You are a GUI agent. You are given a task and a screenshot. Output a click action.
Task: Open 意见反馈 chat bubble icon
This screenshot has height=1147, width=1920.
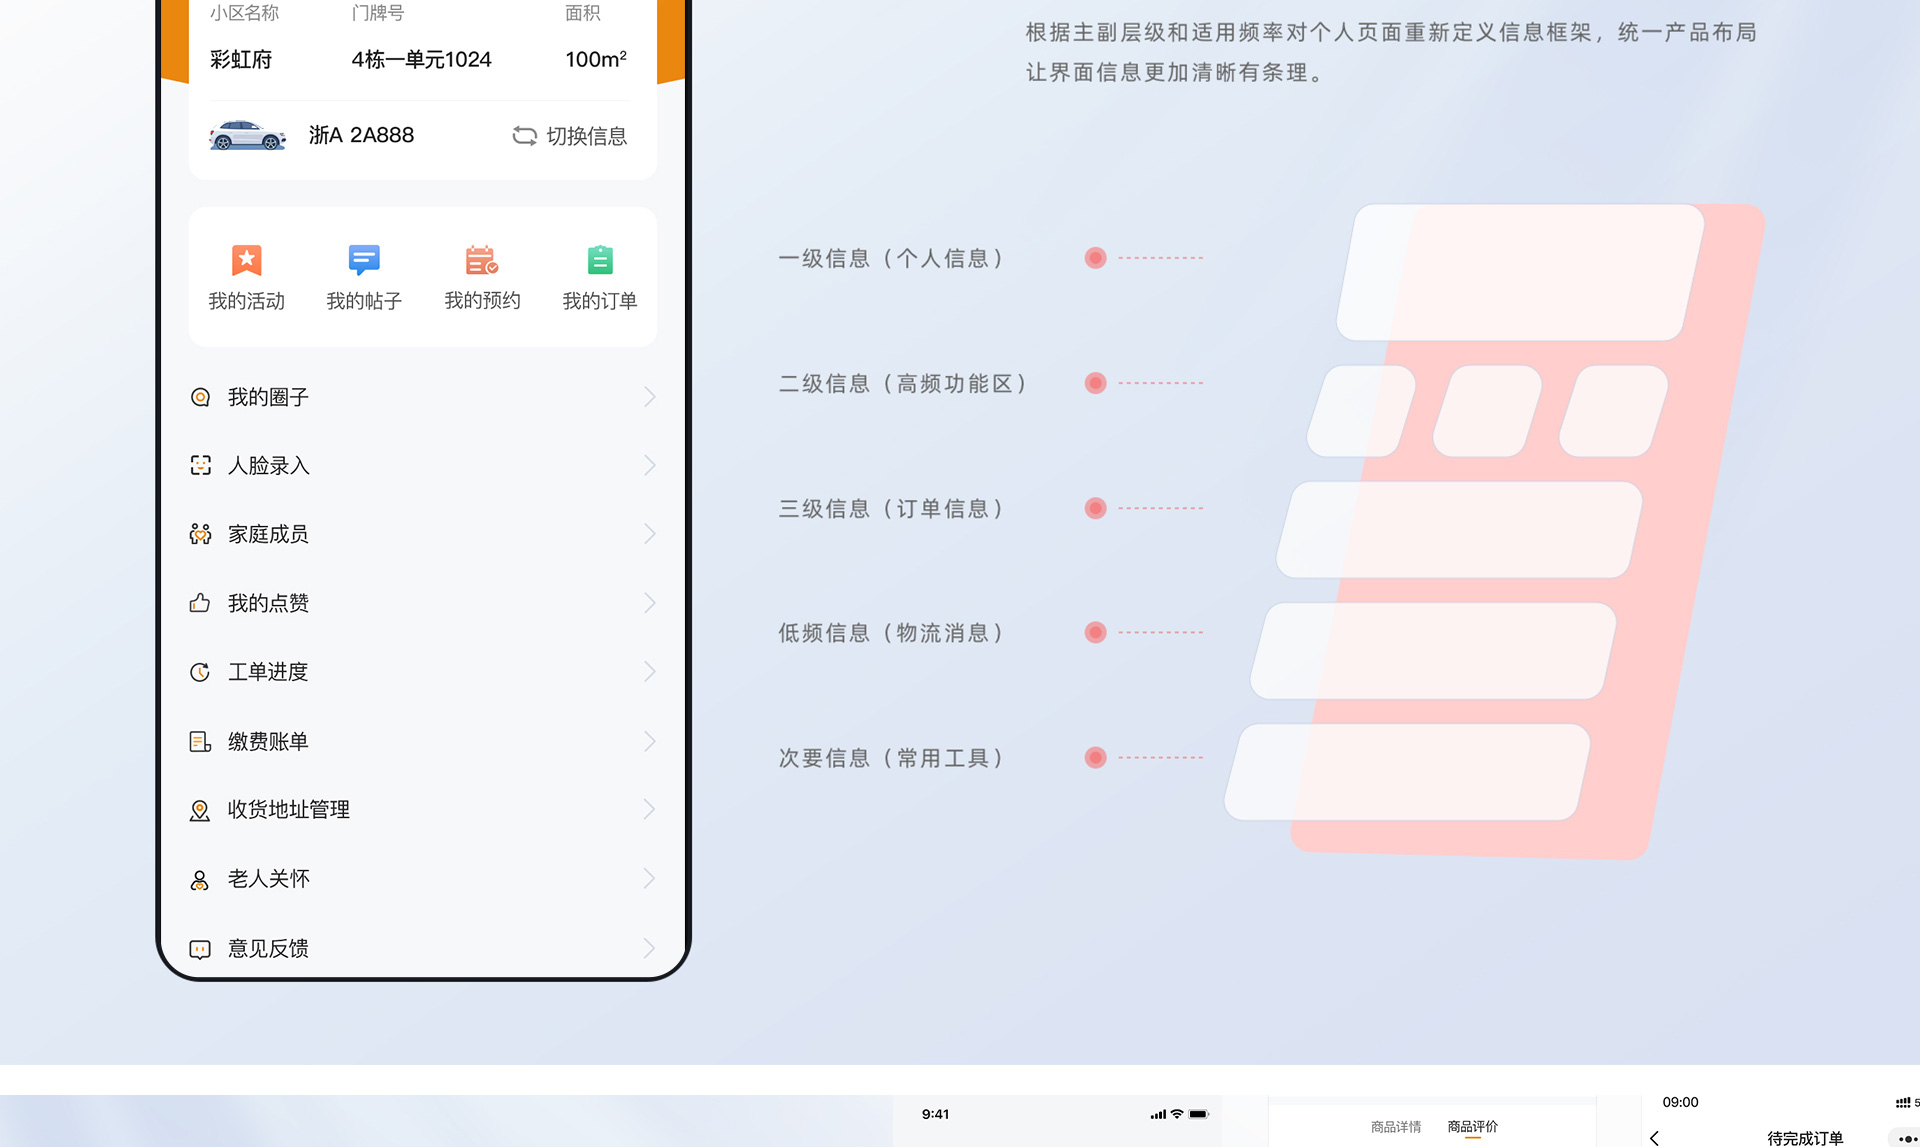201,947
